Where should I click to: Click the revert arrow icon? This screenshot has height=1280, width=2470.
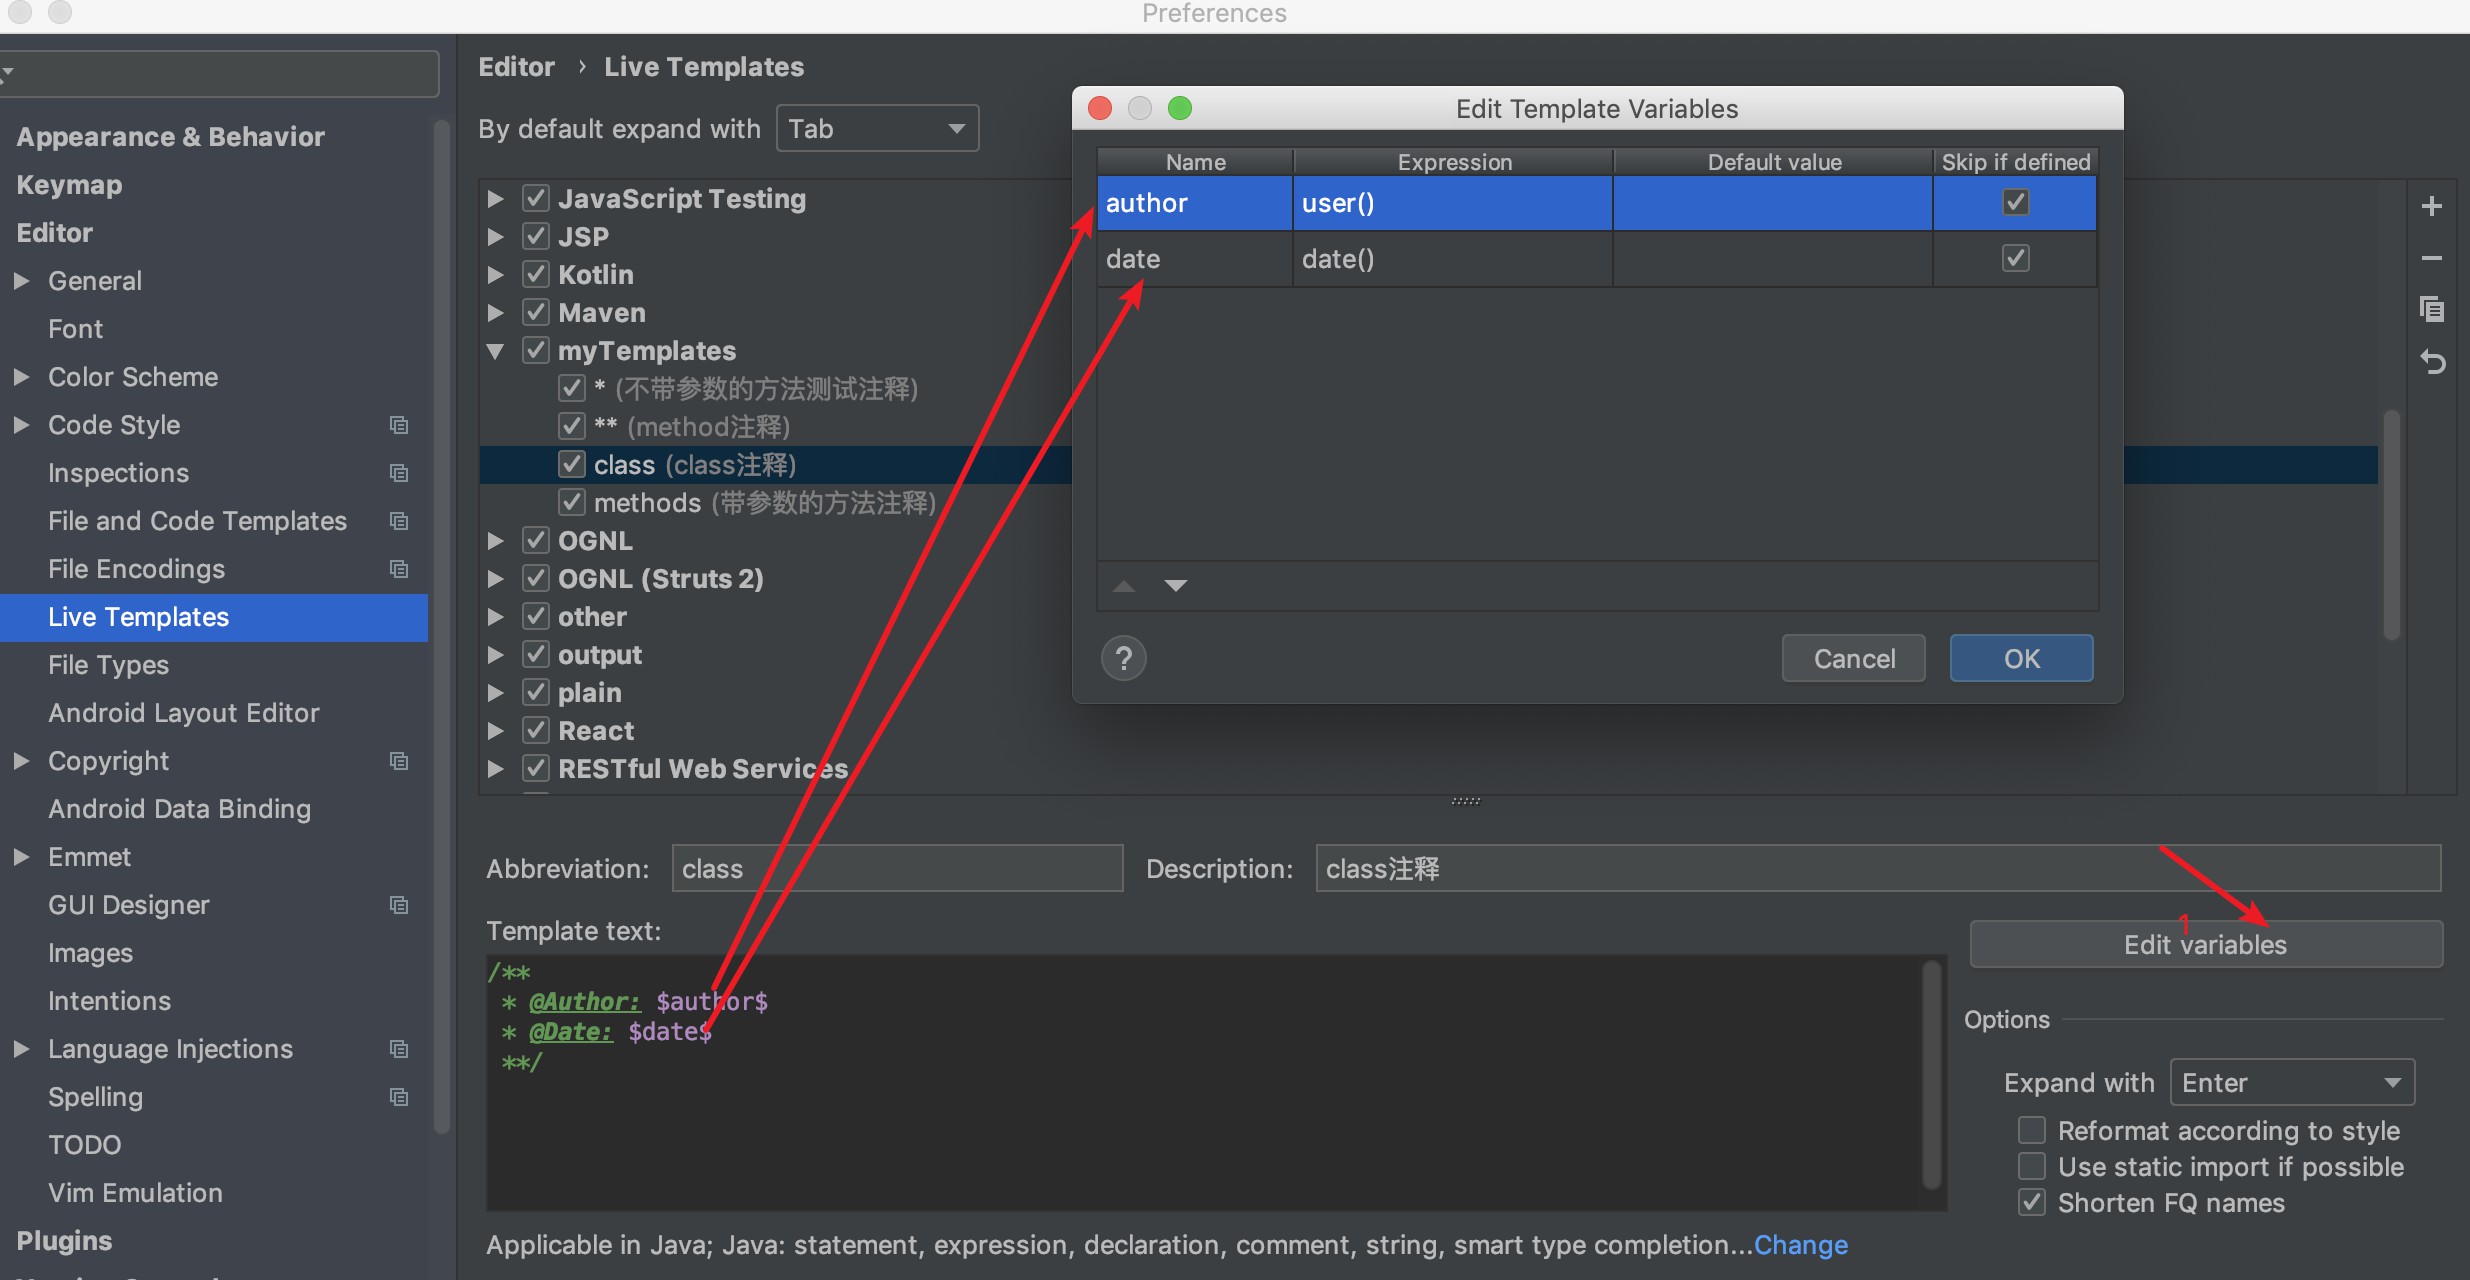[x=2432, y=362]
